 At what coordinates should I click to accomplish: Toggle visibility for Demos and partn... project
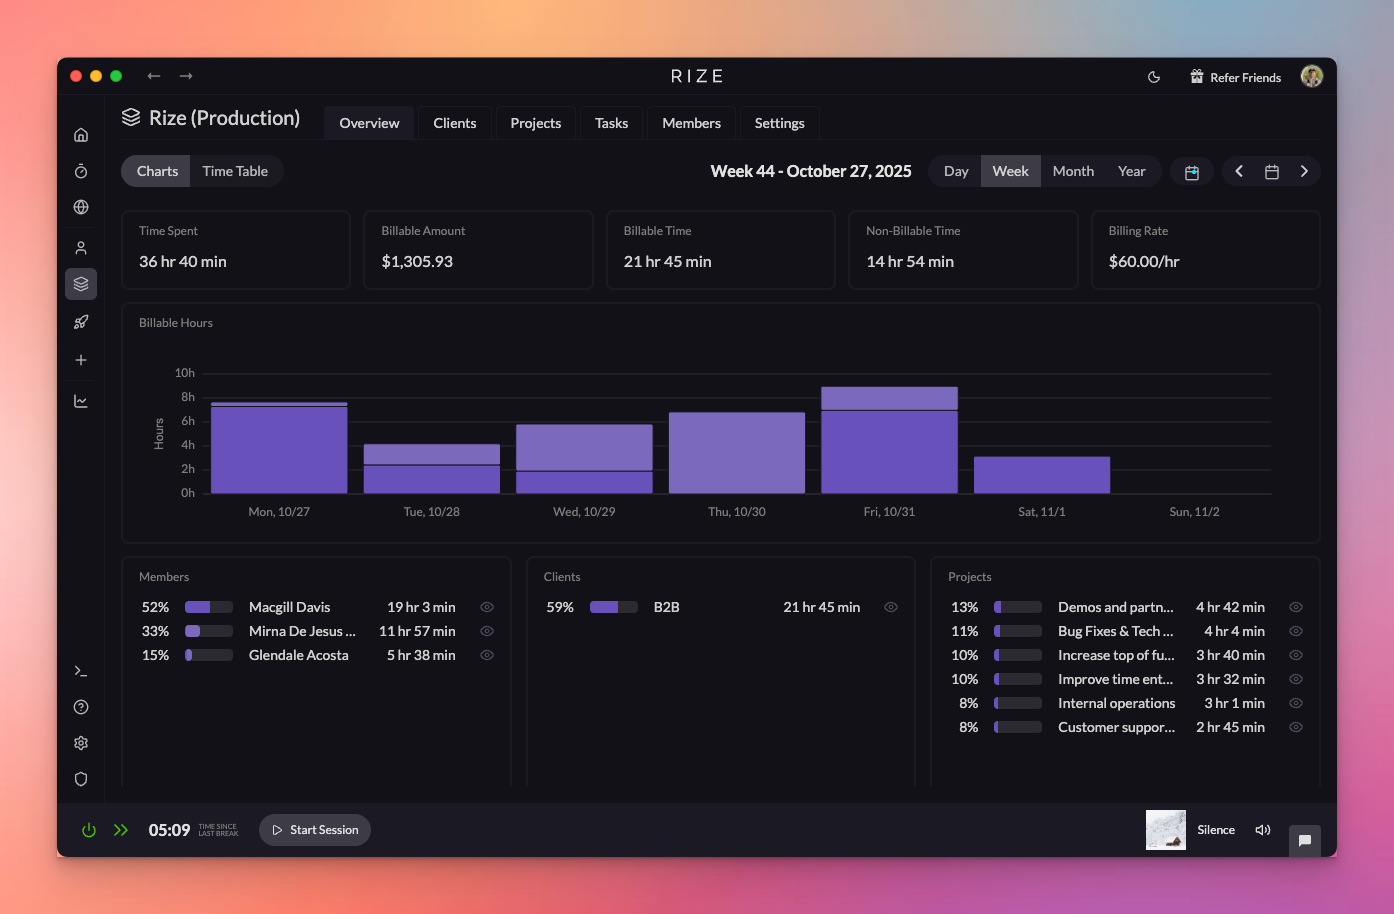pos(1296,607)
